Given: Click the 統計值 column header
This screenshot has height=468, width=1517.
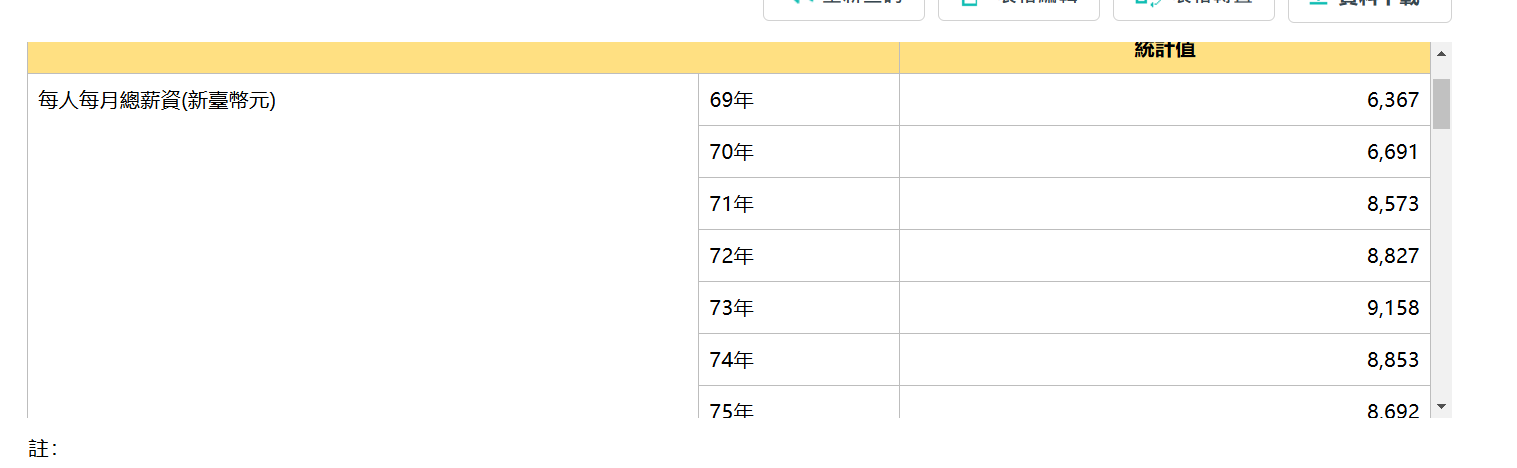Looking at the screenshot, I should tap(1165, 51).
